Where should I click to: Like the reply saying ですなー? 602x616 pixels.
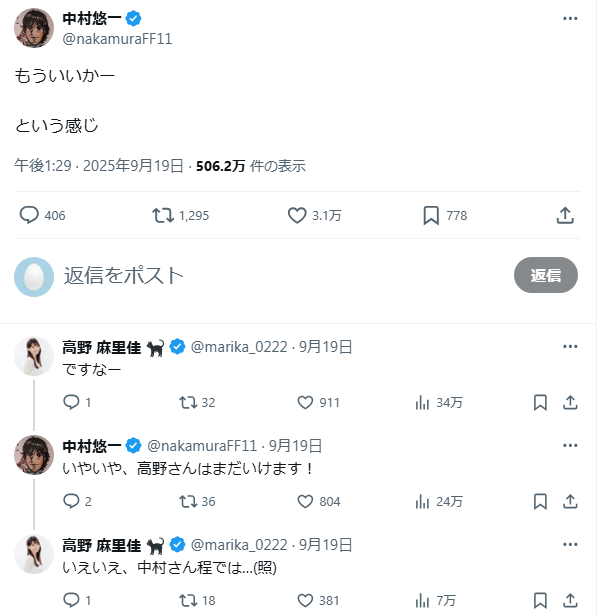[x=306, y=402]
